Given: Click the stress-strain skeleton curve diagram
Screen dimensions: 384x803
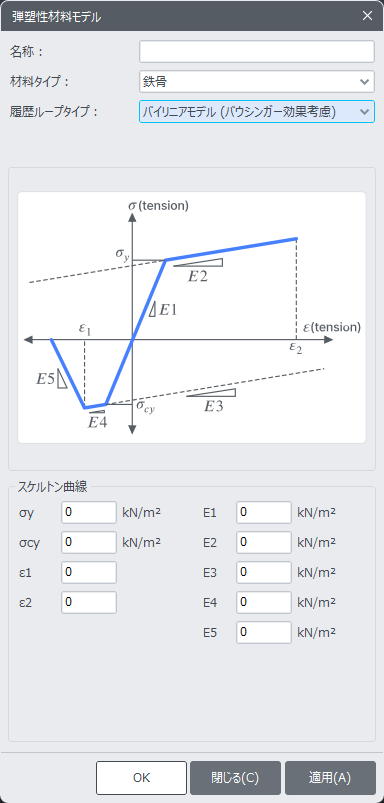Looking at the screenshot, I should click(x=191, y=317).
